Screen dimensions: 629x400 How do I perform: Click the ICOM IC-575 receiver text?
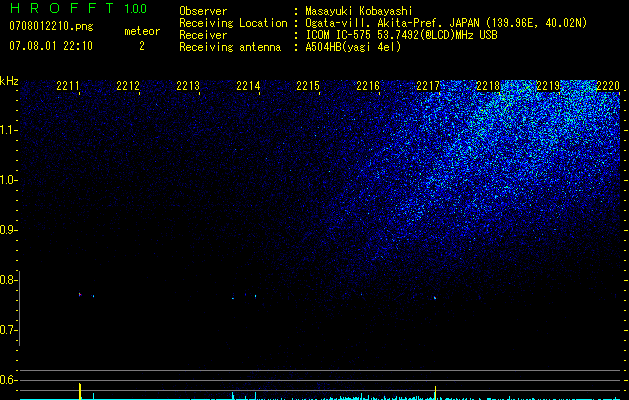coord(401,35)
